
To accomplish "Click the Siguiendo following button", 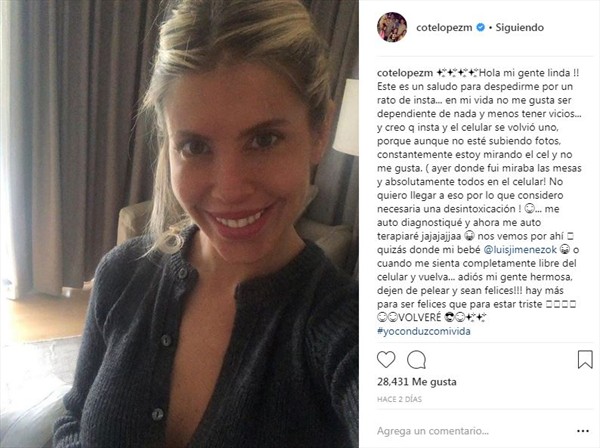I will click(x=520, y=28).
